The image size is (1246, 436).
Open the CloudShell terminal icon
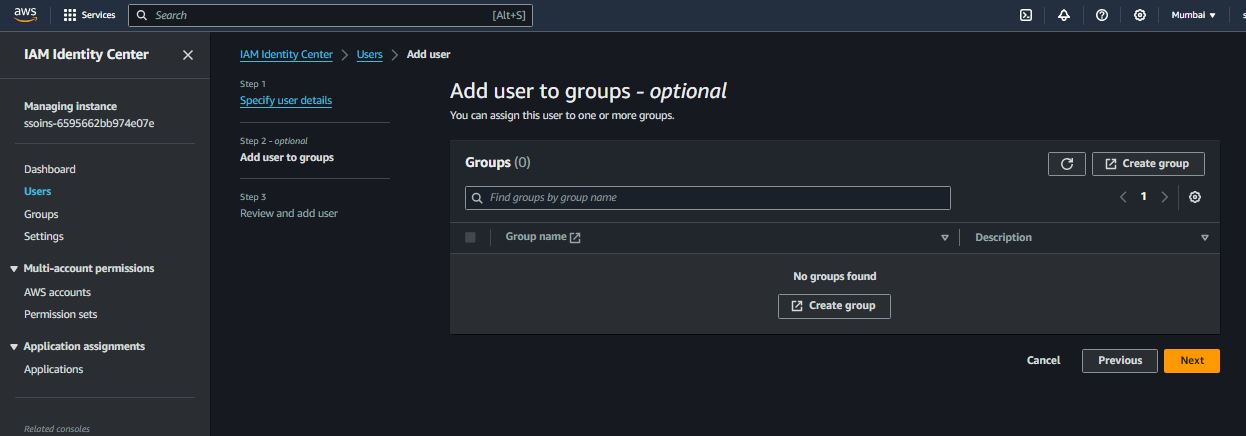tap(1026, 15)
